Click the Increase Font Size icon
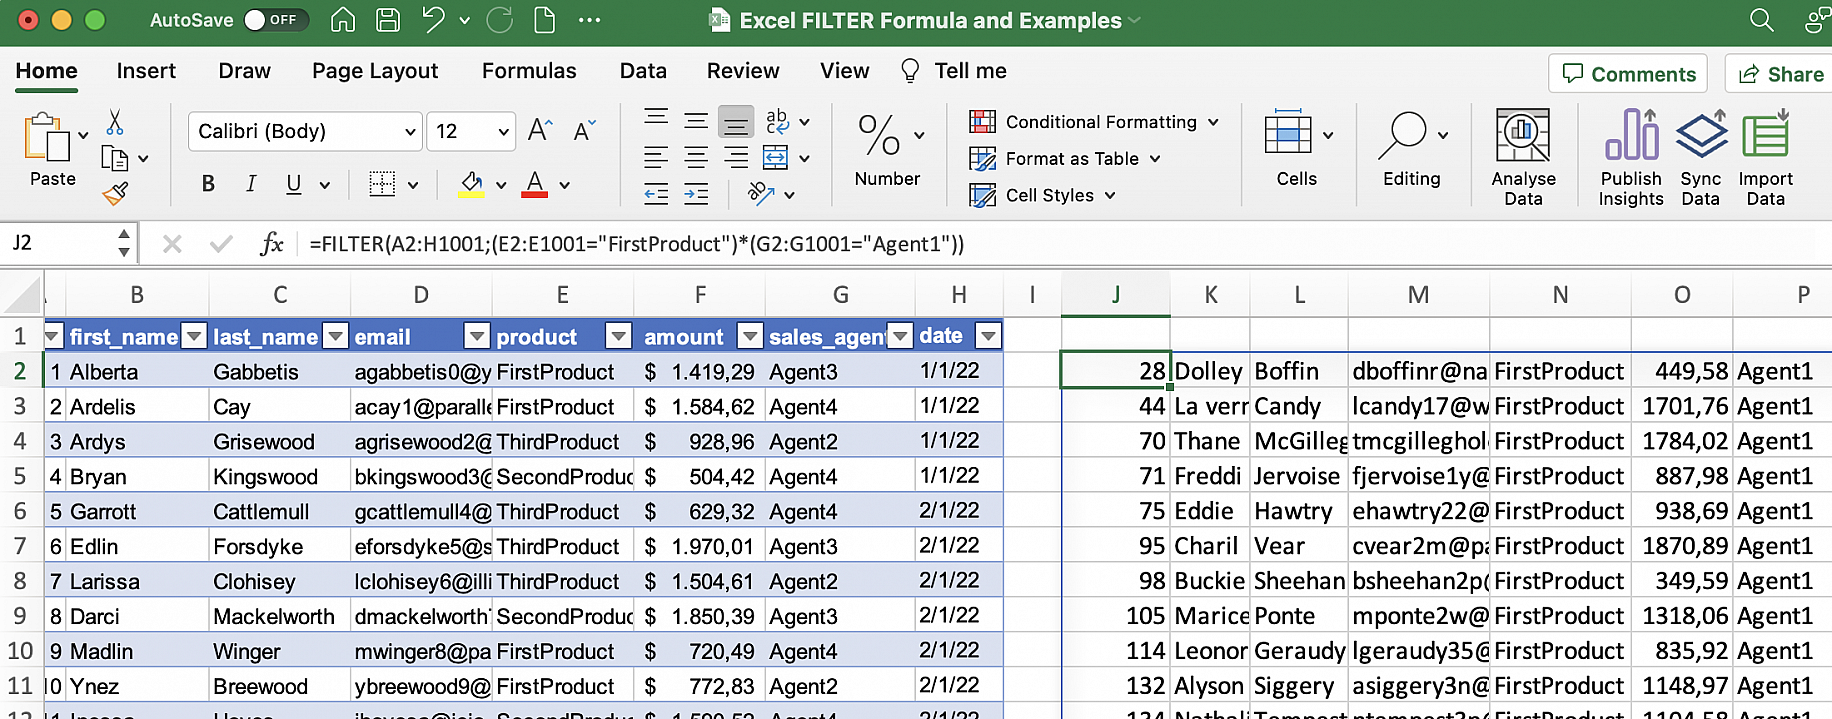The width and height of the screenshot is (1832, 719). [540, 130]
